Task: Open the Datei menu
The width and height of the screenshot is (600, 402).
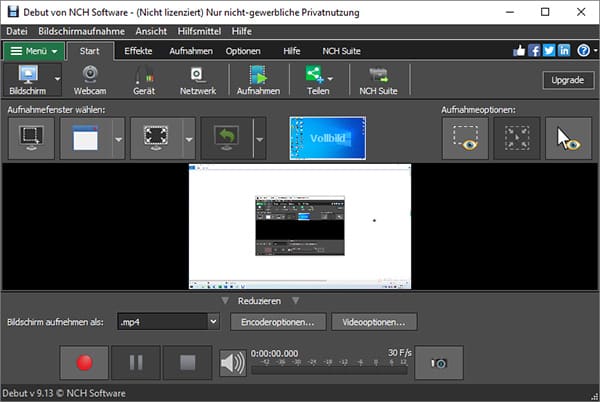Action: [x=17, y=31]
